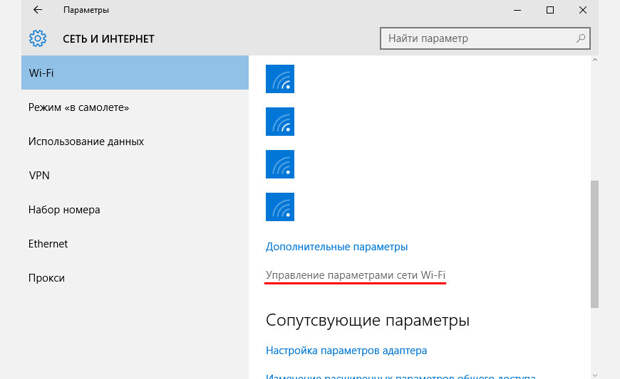Open 'Управление параметрами сети Wi-Fi' link

pos(355,275)
